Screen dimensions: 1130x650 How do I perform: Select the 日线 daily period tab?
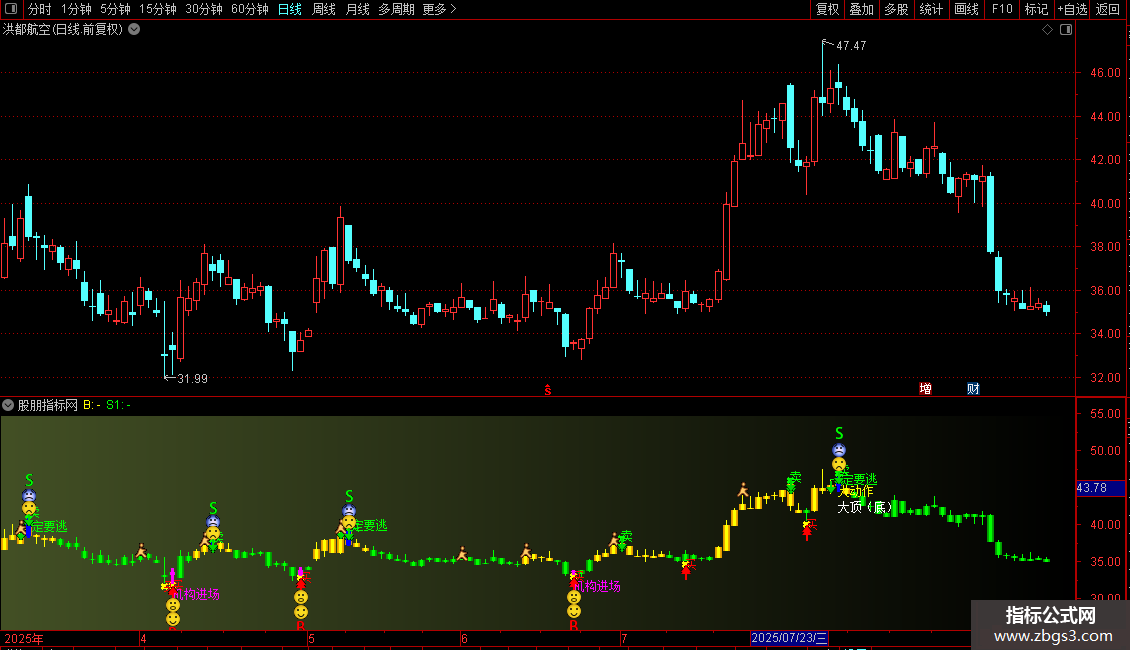coord(290,9)
